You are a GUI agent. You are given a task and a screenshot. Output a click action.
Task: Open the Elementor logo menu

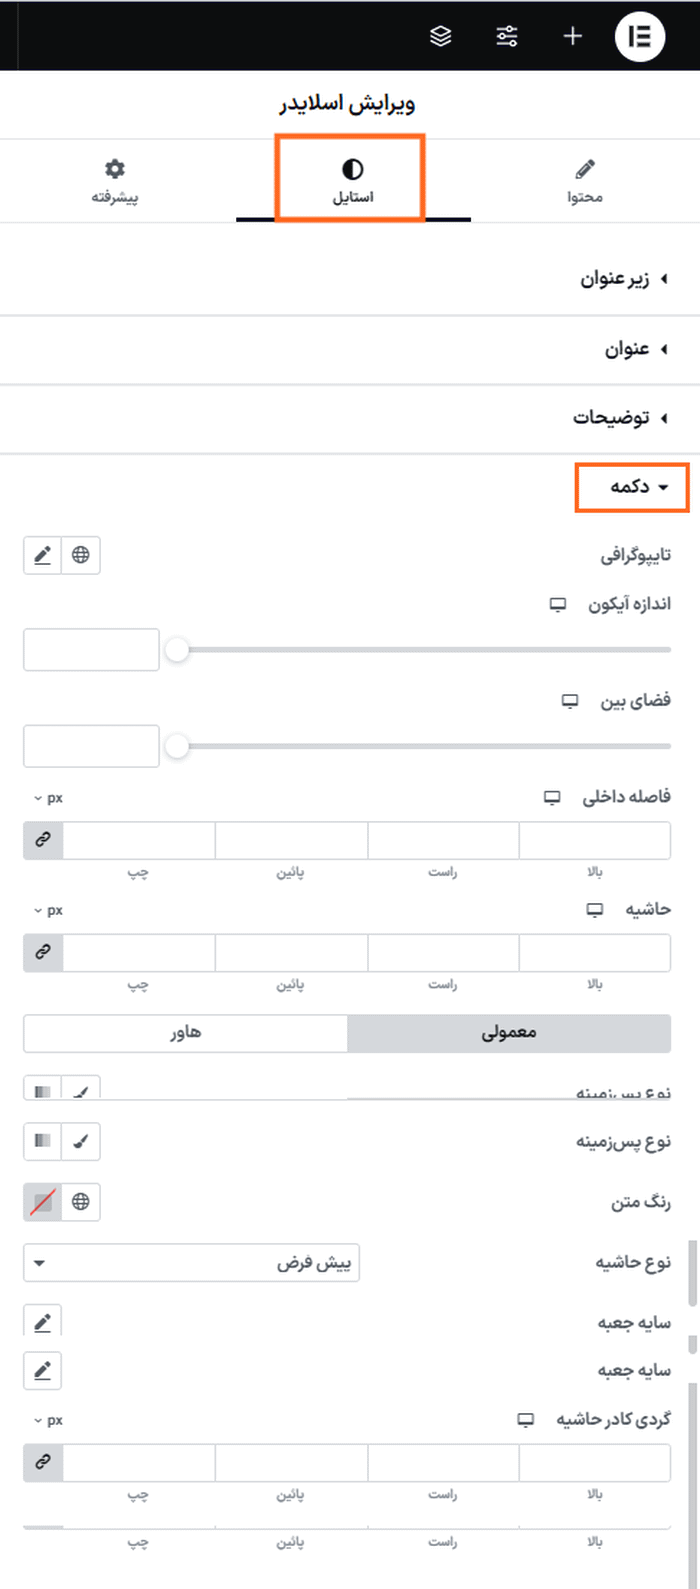(640, 36)
